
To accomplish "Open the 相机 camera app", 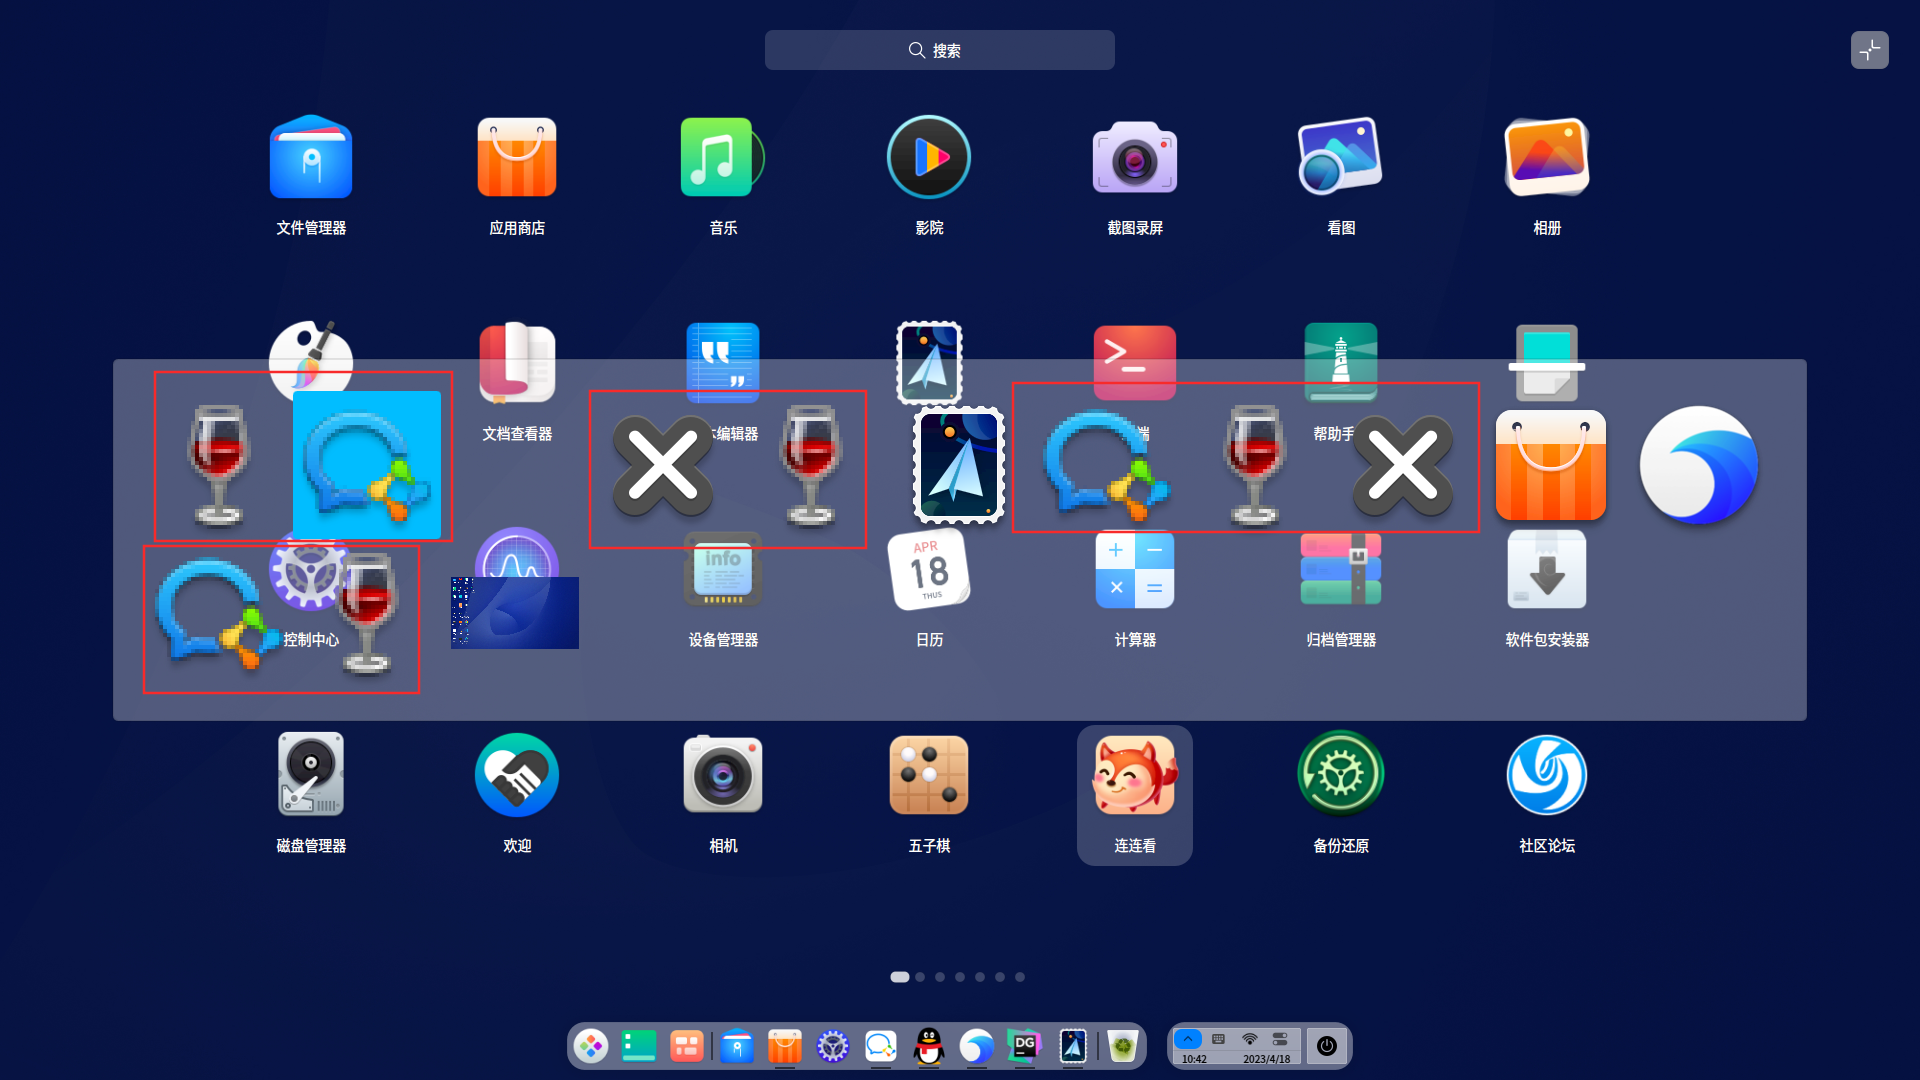I will (x=723, y=775).
